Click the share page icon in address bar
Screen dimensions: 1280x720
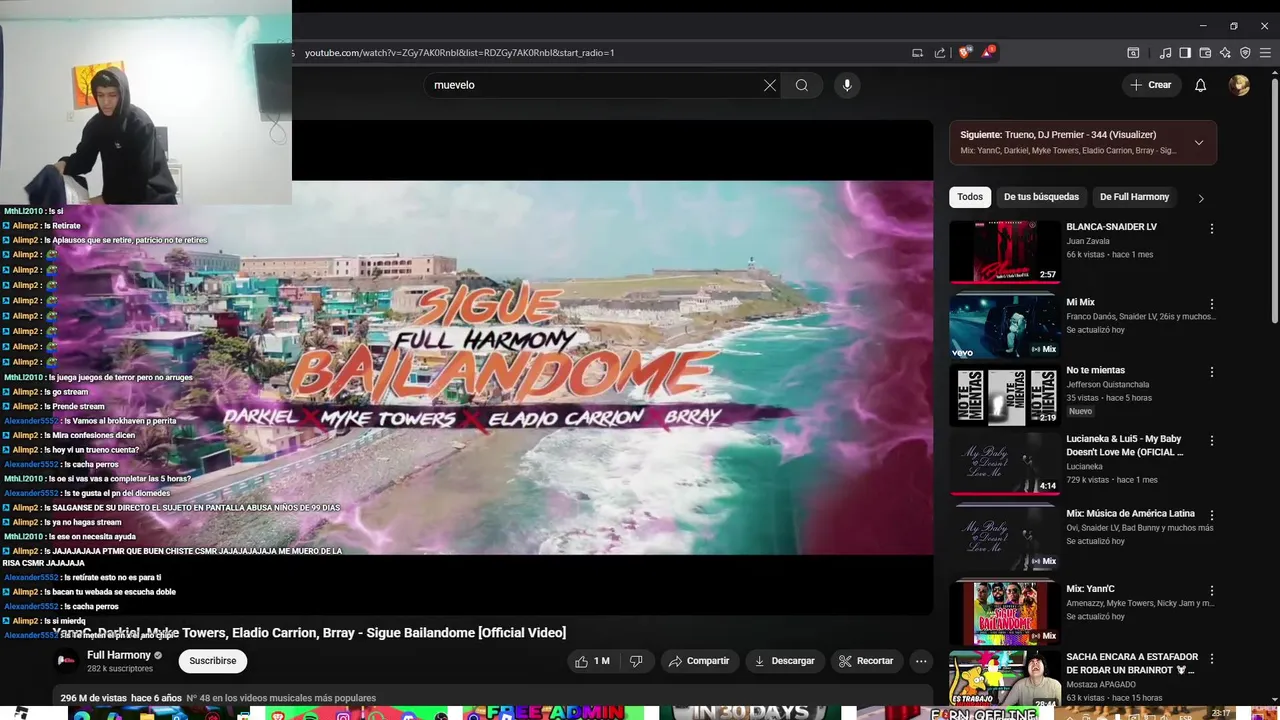pos(940,53)
